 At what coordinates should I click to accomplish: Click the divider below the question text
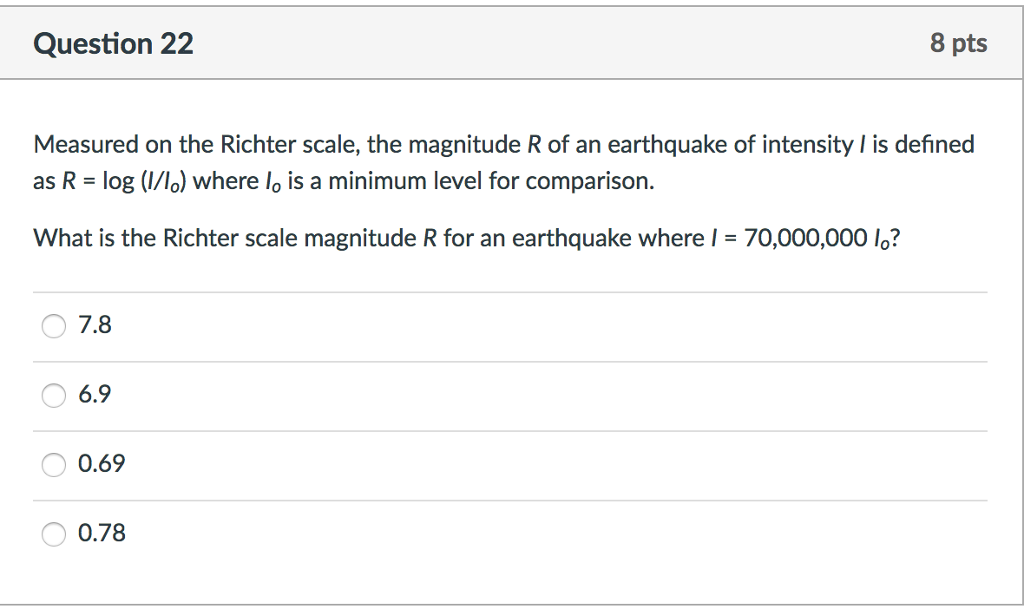point(512,292)
